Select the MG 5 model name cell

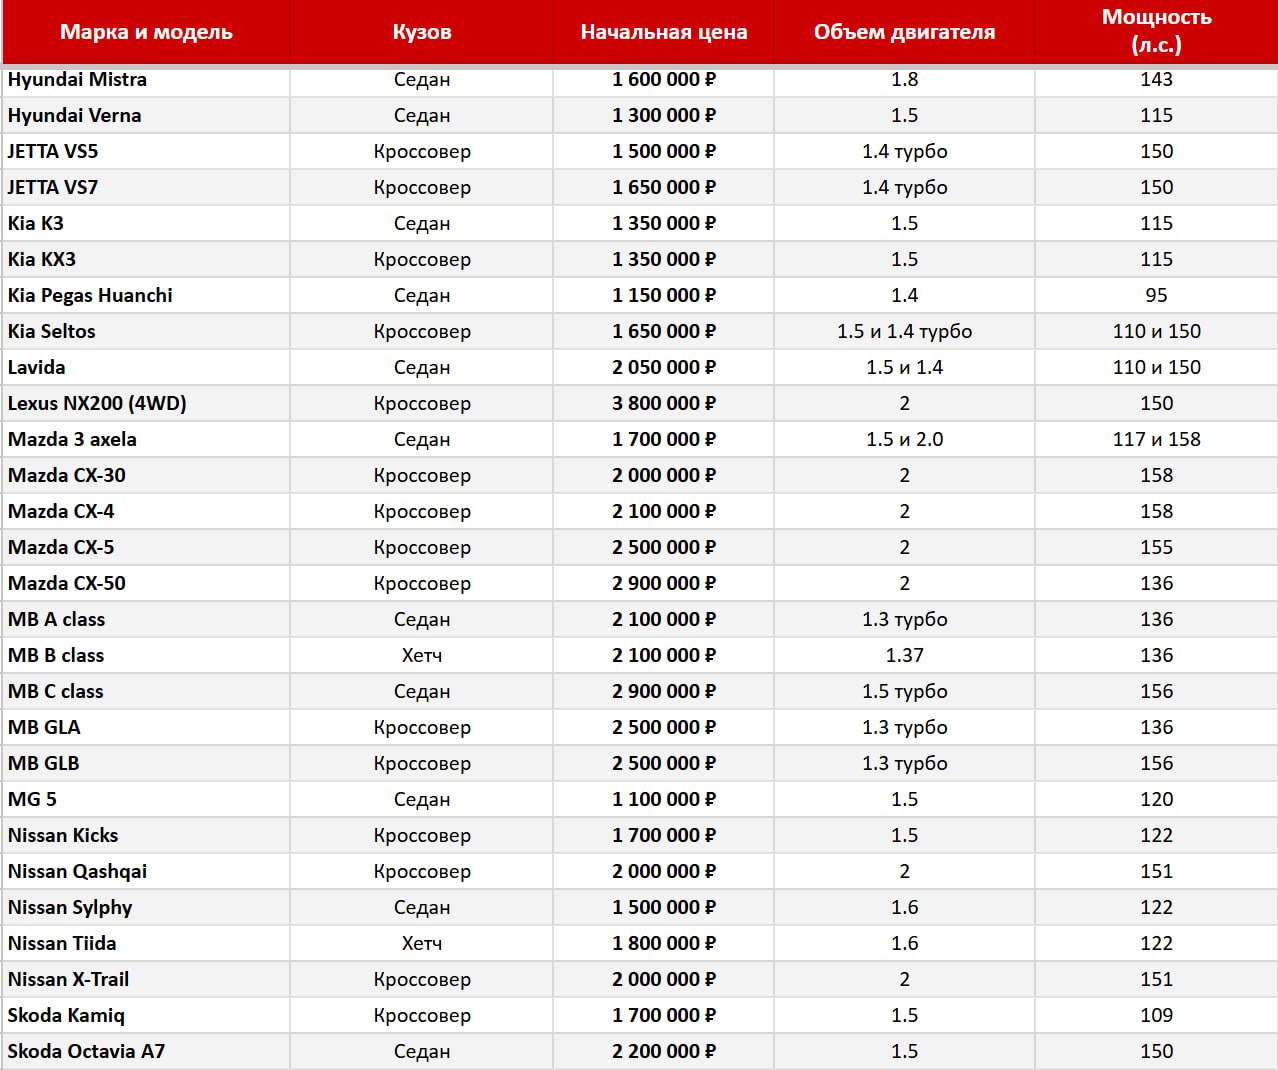[x=32, y=800]
